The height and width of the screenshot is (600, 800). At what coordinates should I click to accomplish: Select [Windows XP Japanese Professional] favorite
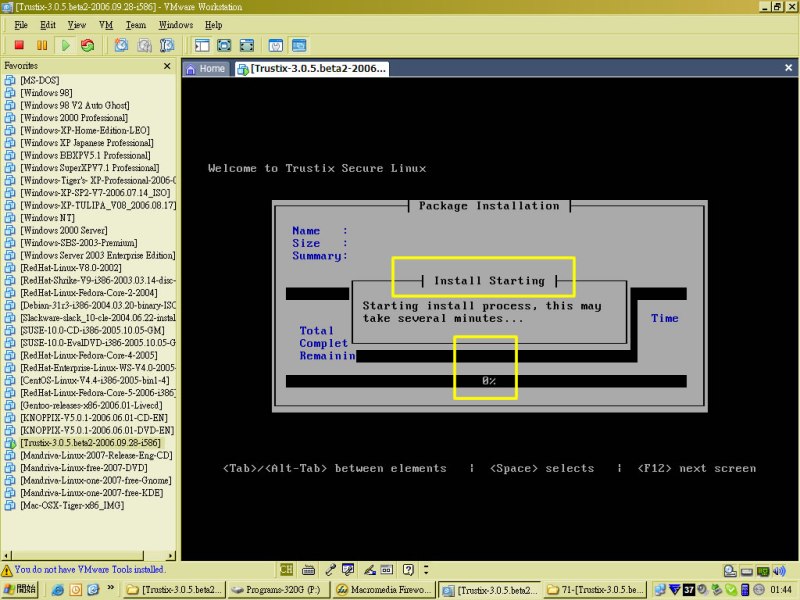pos(87,142)
